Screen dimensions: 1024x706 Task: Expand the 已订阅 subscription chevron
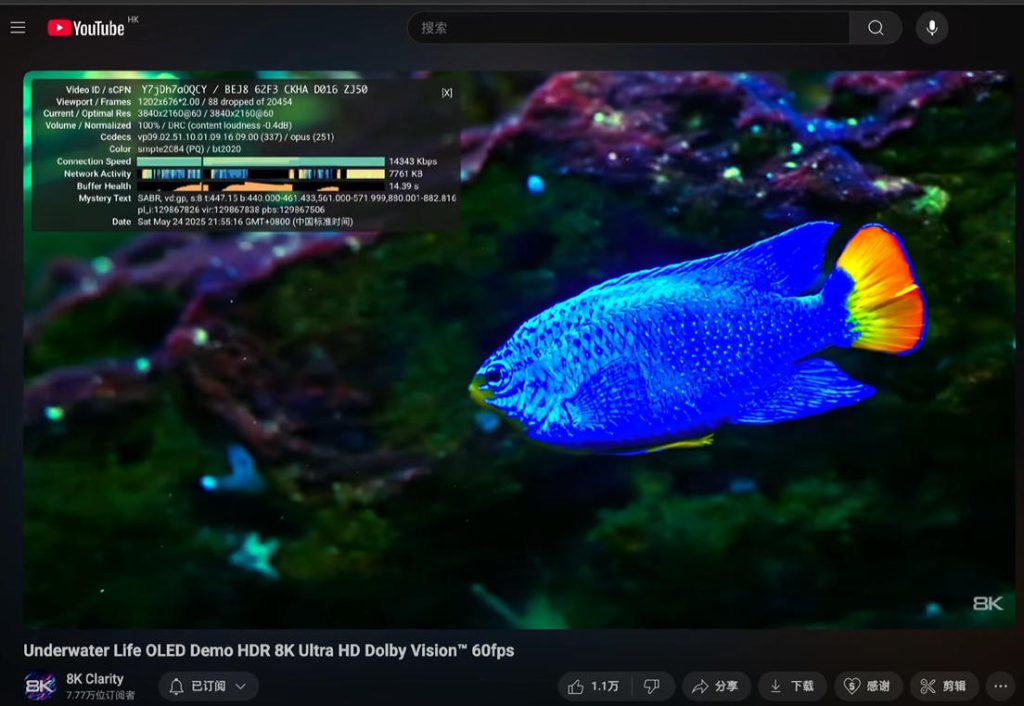click(241, 686)
